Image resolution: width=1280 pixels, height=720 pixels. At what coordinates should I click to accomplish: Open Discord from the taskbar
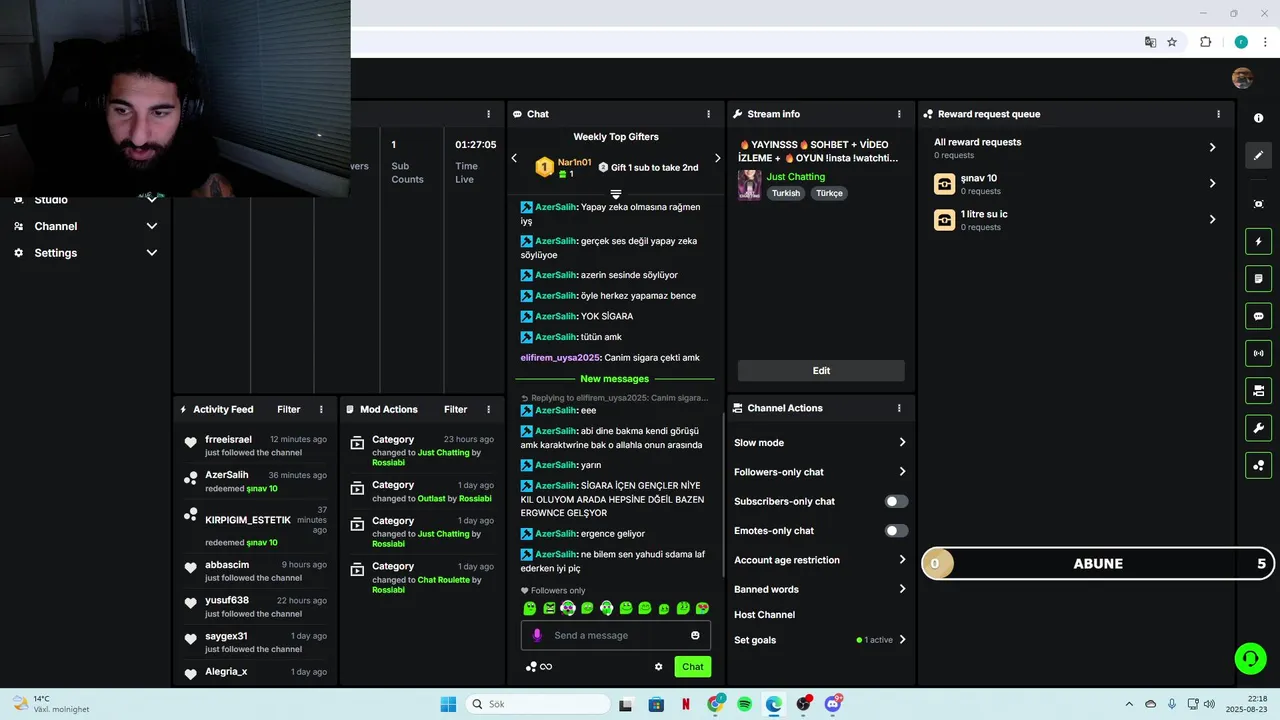point(832,704)
